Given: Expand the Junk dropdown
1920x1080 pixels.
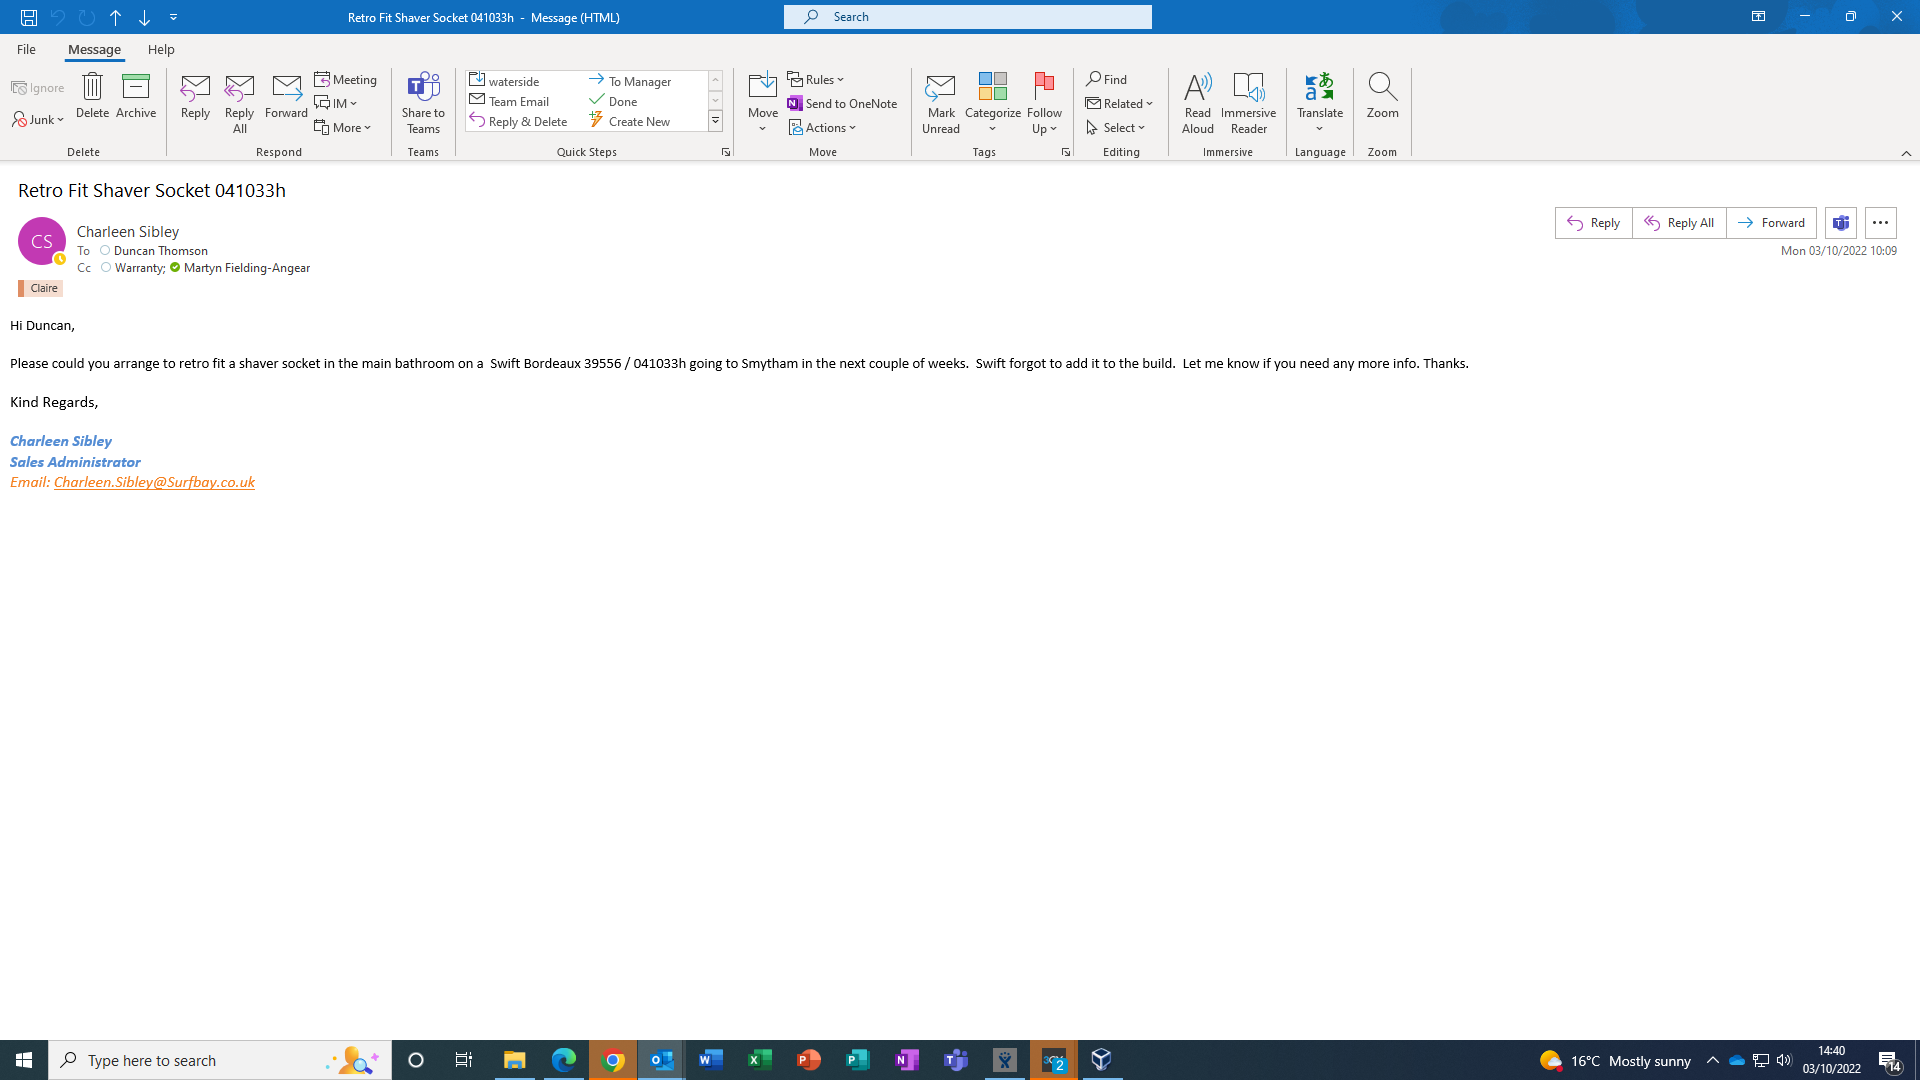Looking at the screenshot, I should [40, 120].
